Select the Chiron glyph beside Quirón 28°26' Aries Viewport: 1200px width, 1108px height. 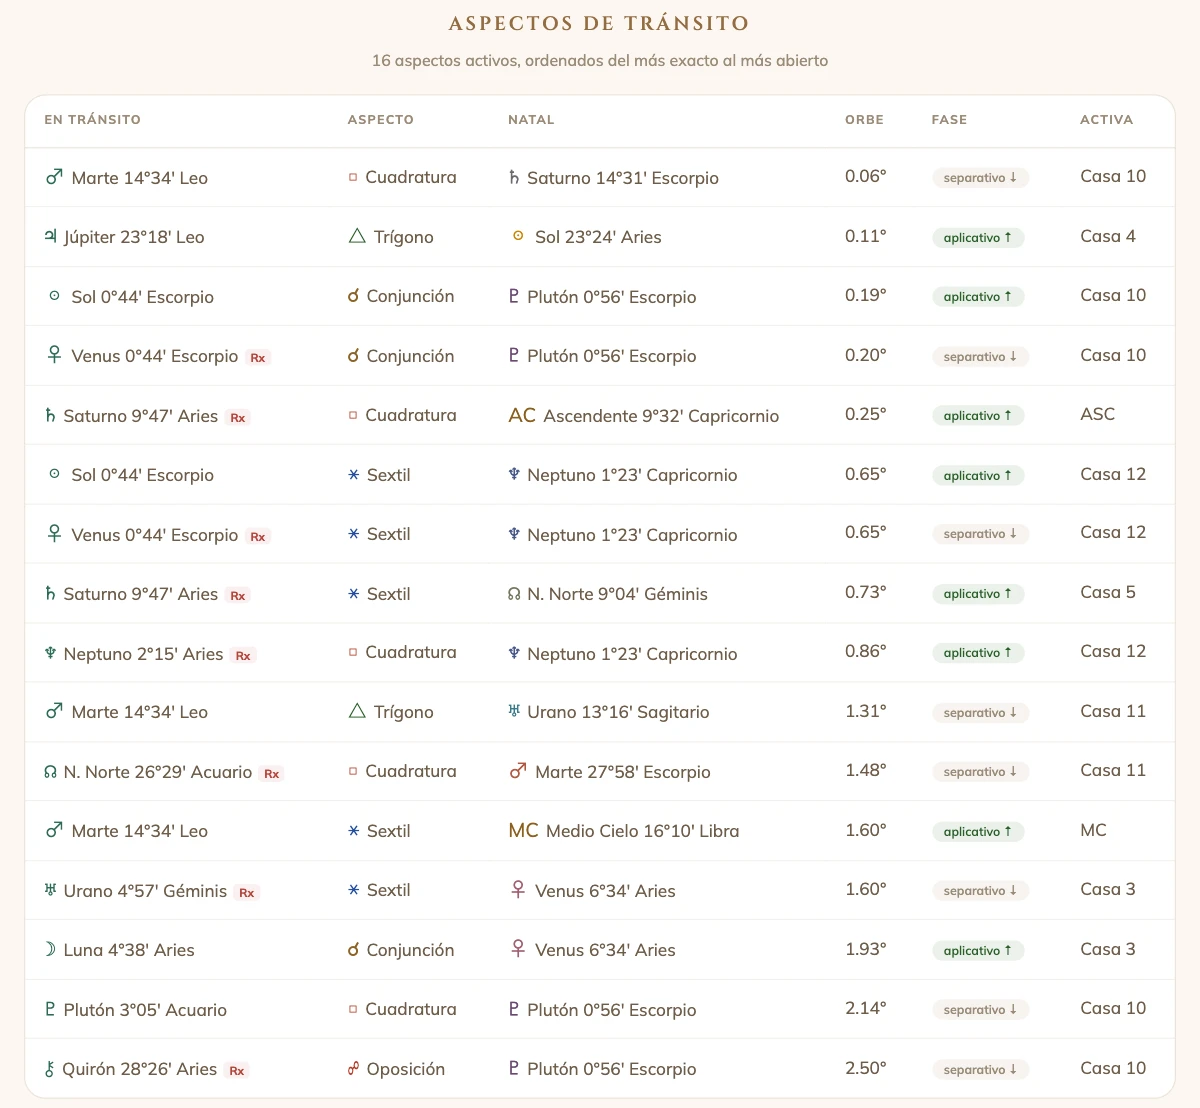point(50,1069)
